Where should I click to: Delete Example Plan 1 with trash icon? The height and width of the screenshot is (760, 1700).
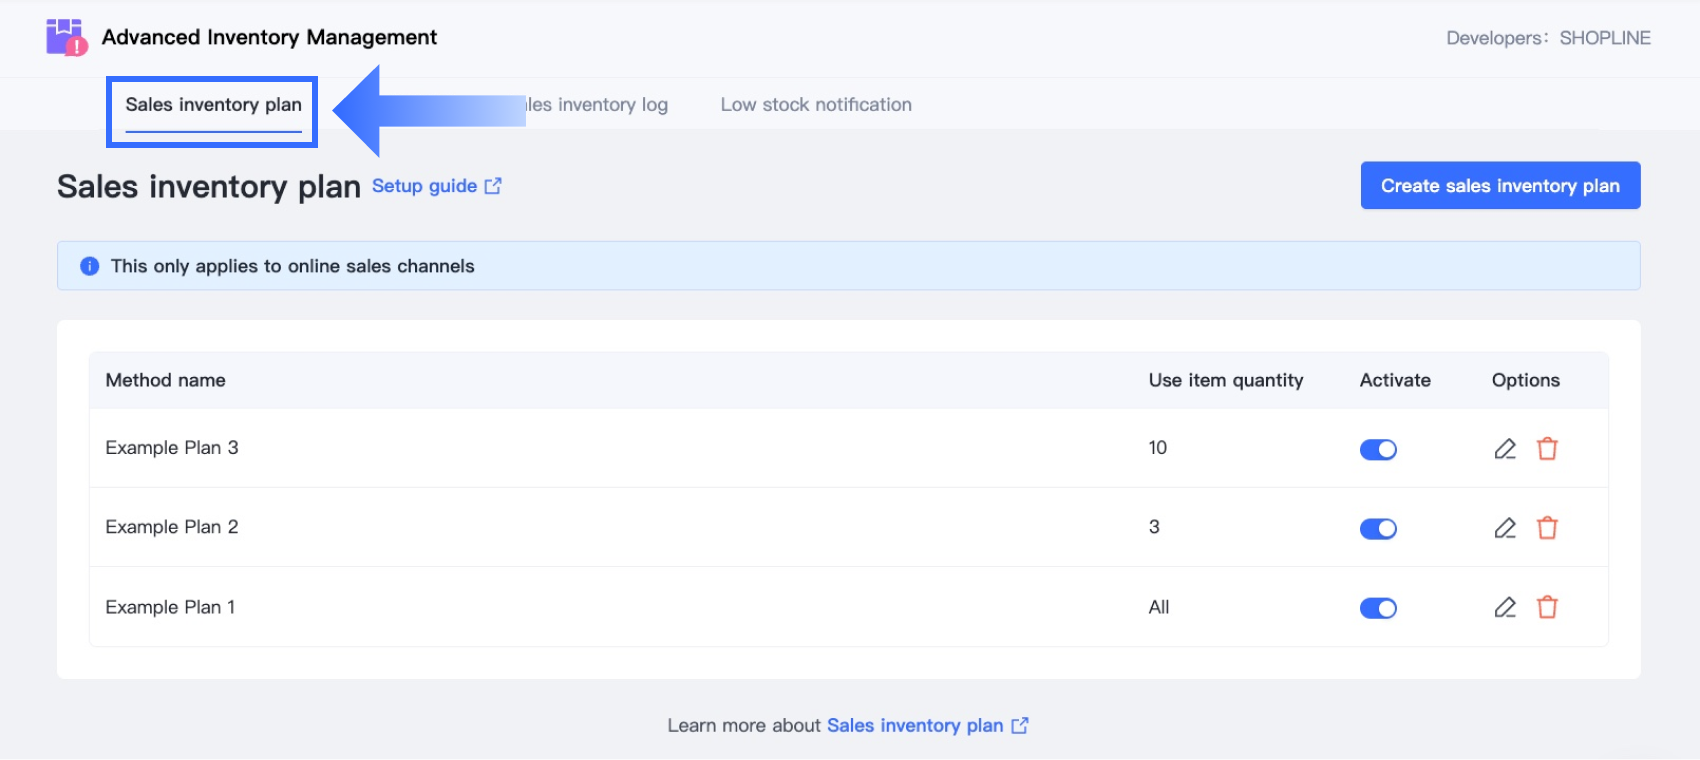tap(1547, 607)
